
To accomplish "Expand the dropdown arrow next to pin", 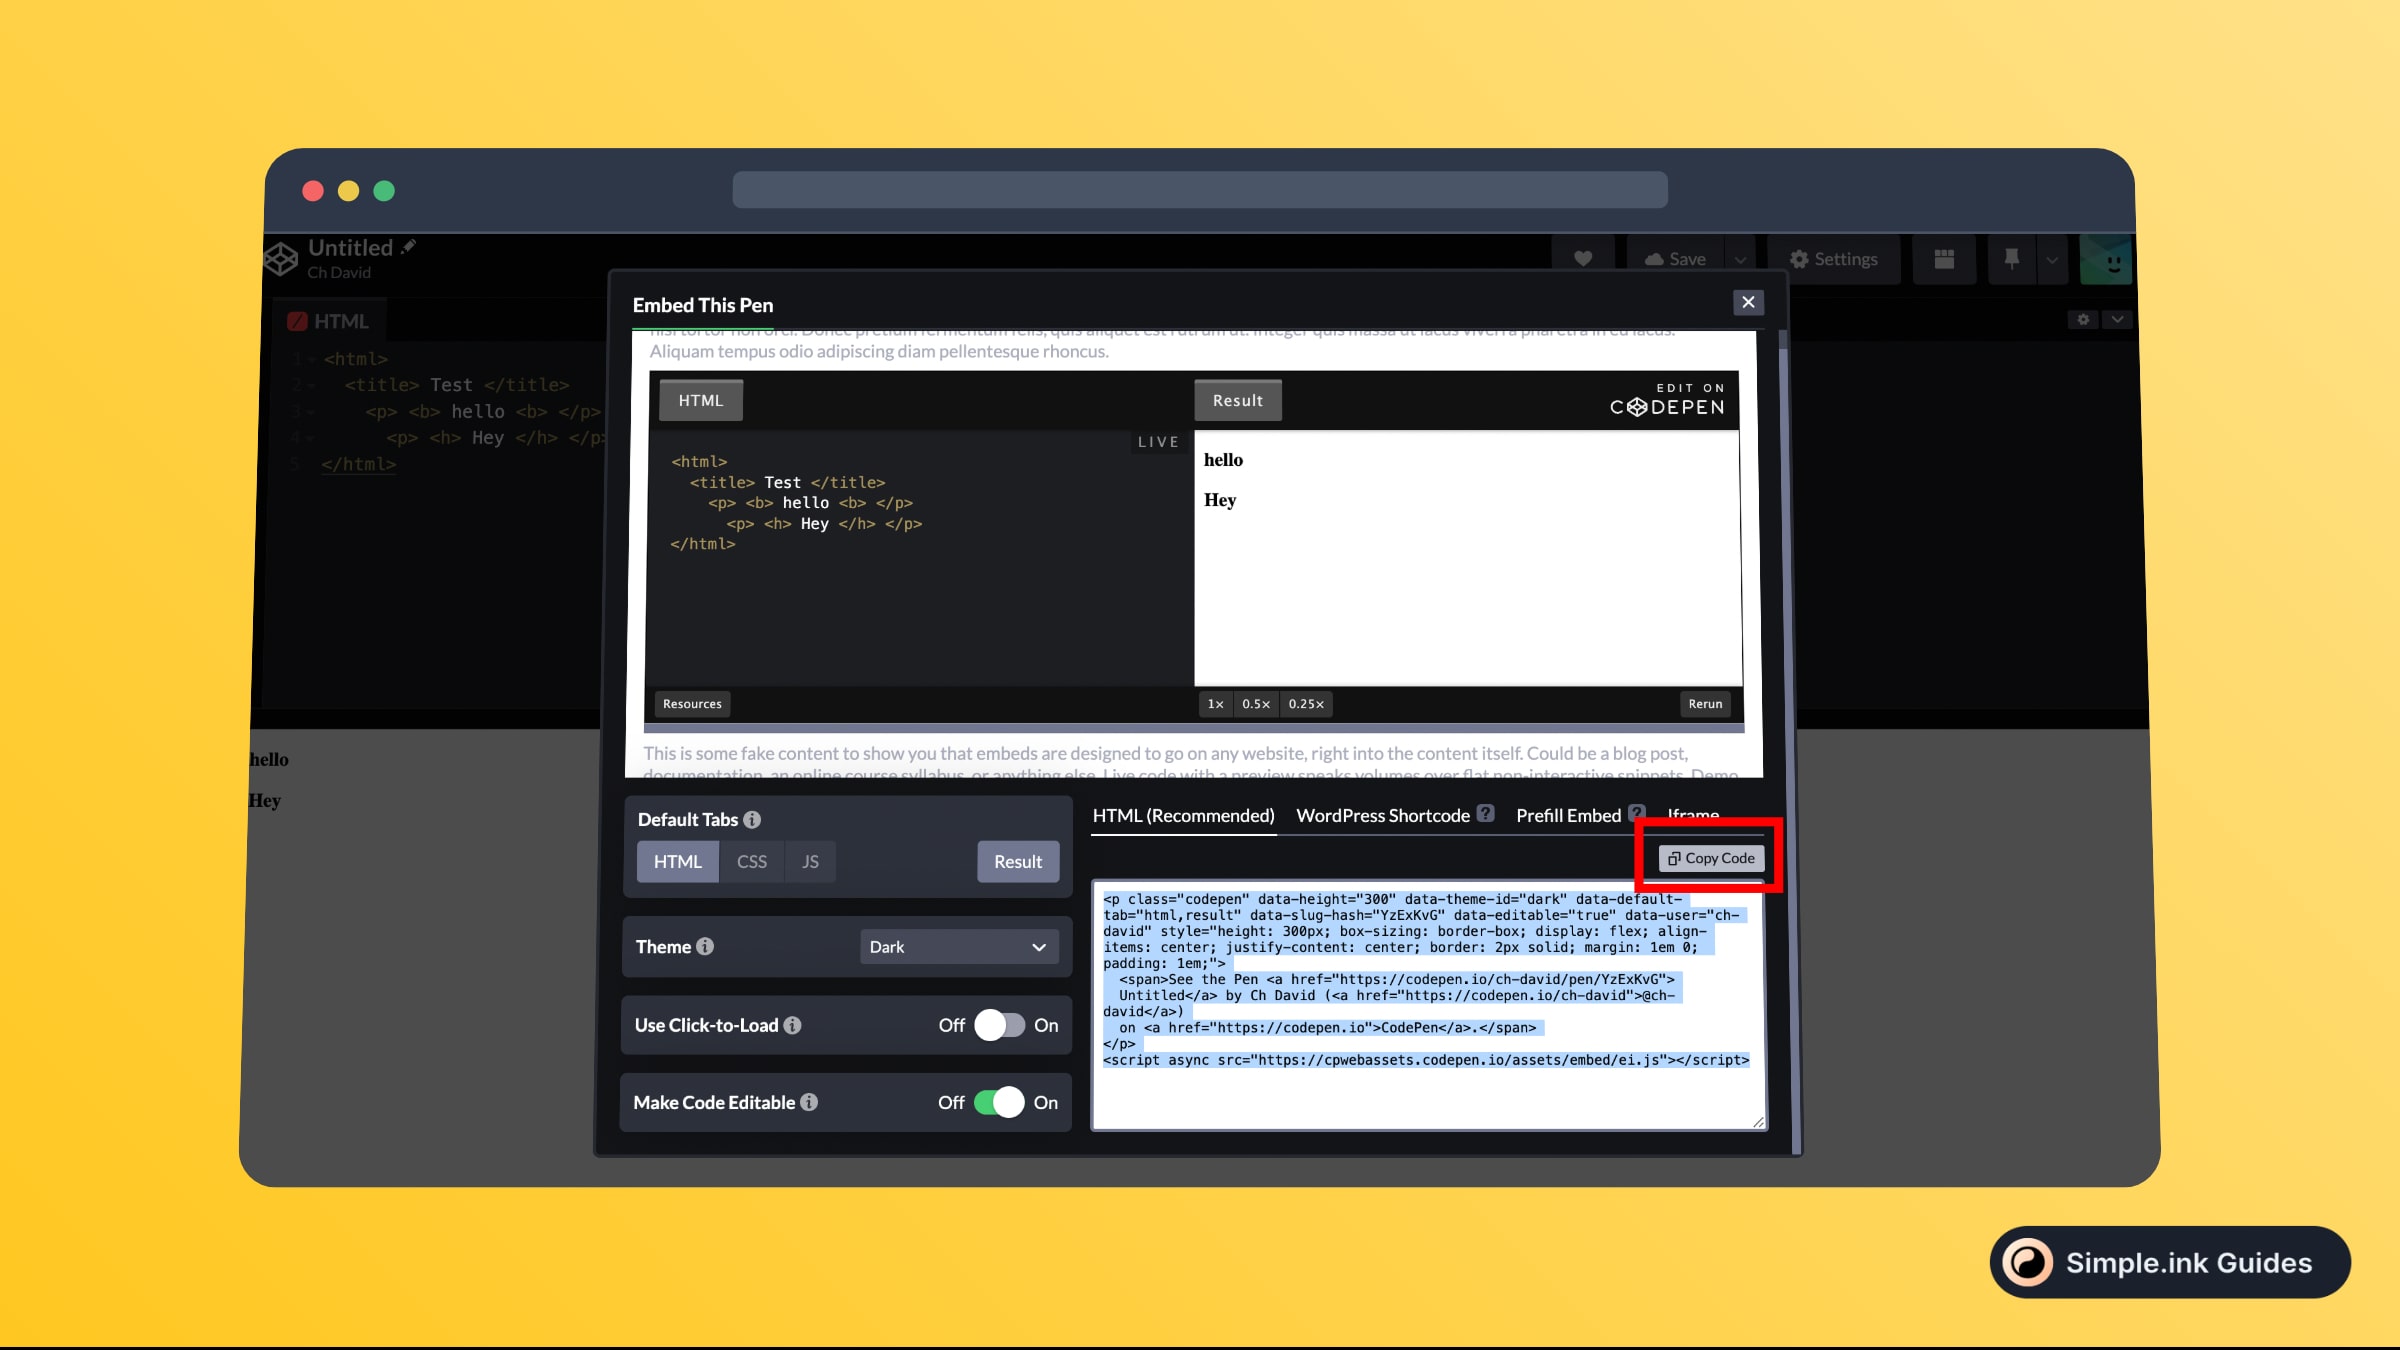I will pos(2052,259).
